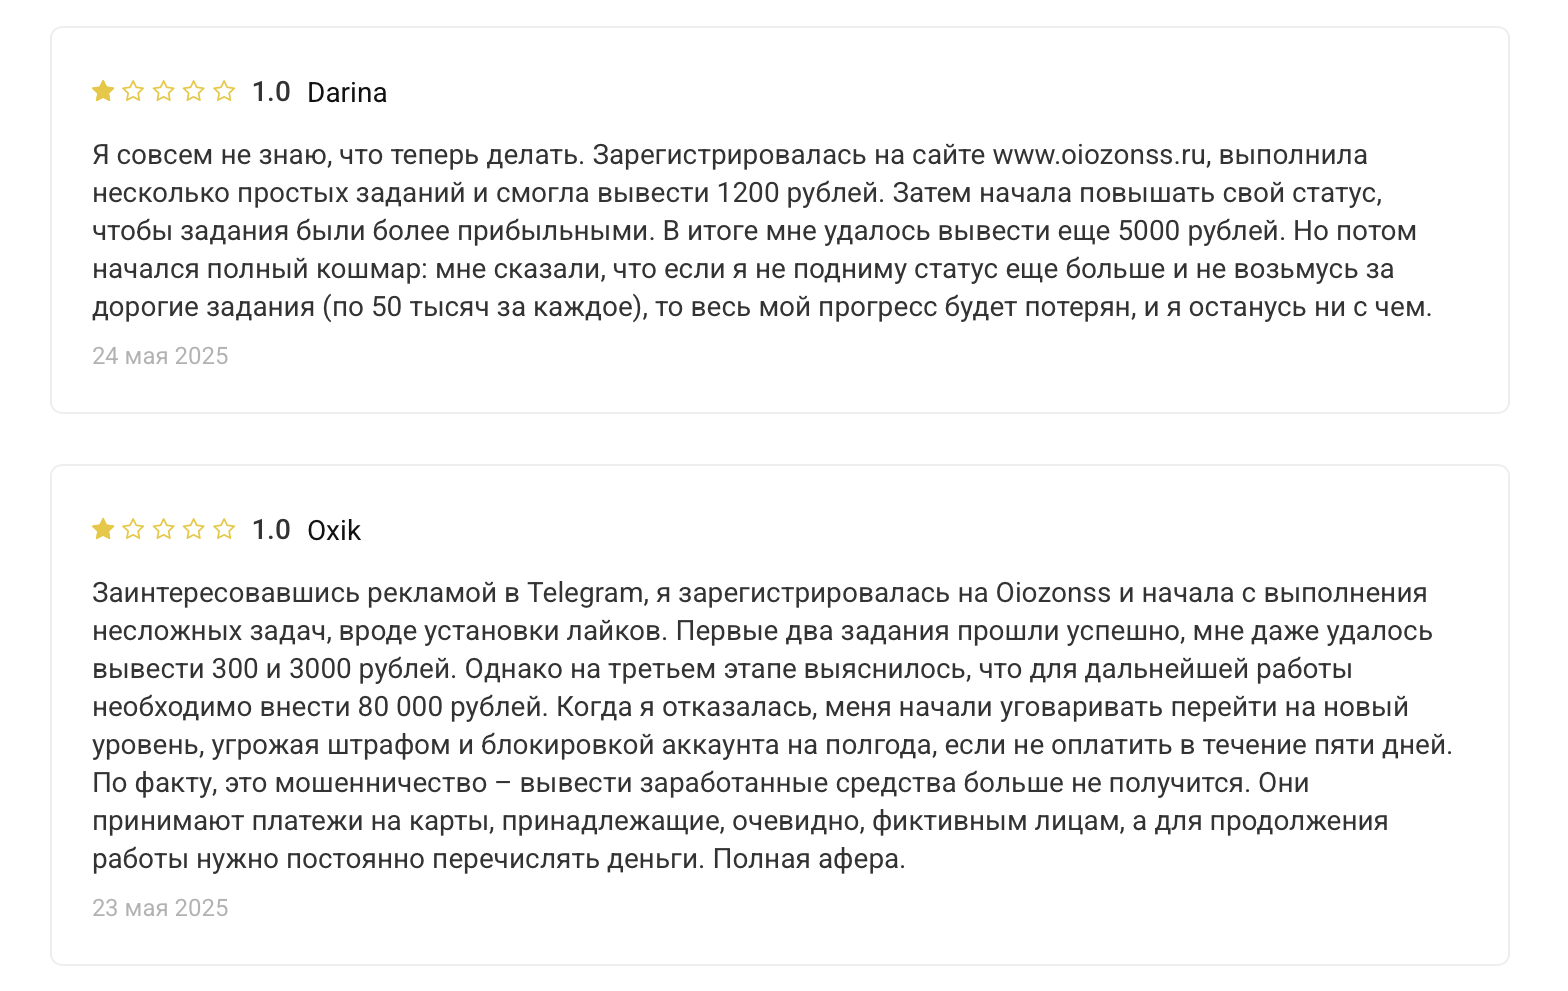
Task: Open reviewer Darina's profile name
Action: [347, 93]
